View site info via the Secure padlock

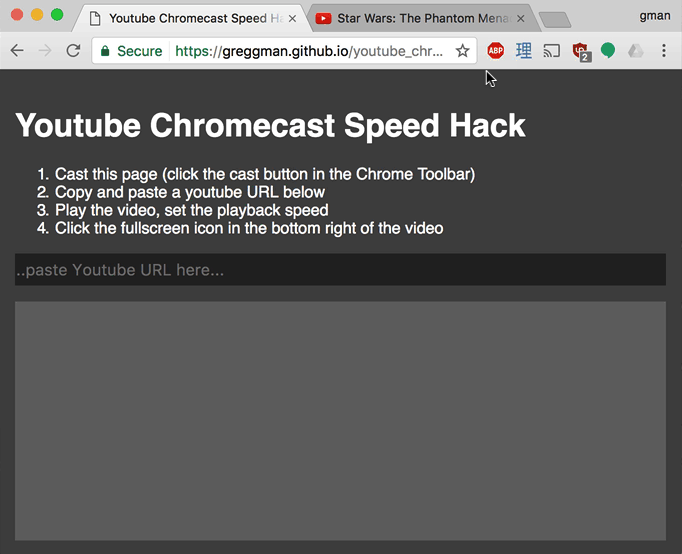[x=130, y=51]
